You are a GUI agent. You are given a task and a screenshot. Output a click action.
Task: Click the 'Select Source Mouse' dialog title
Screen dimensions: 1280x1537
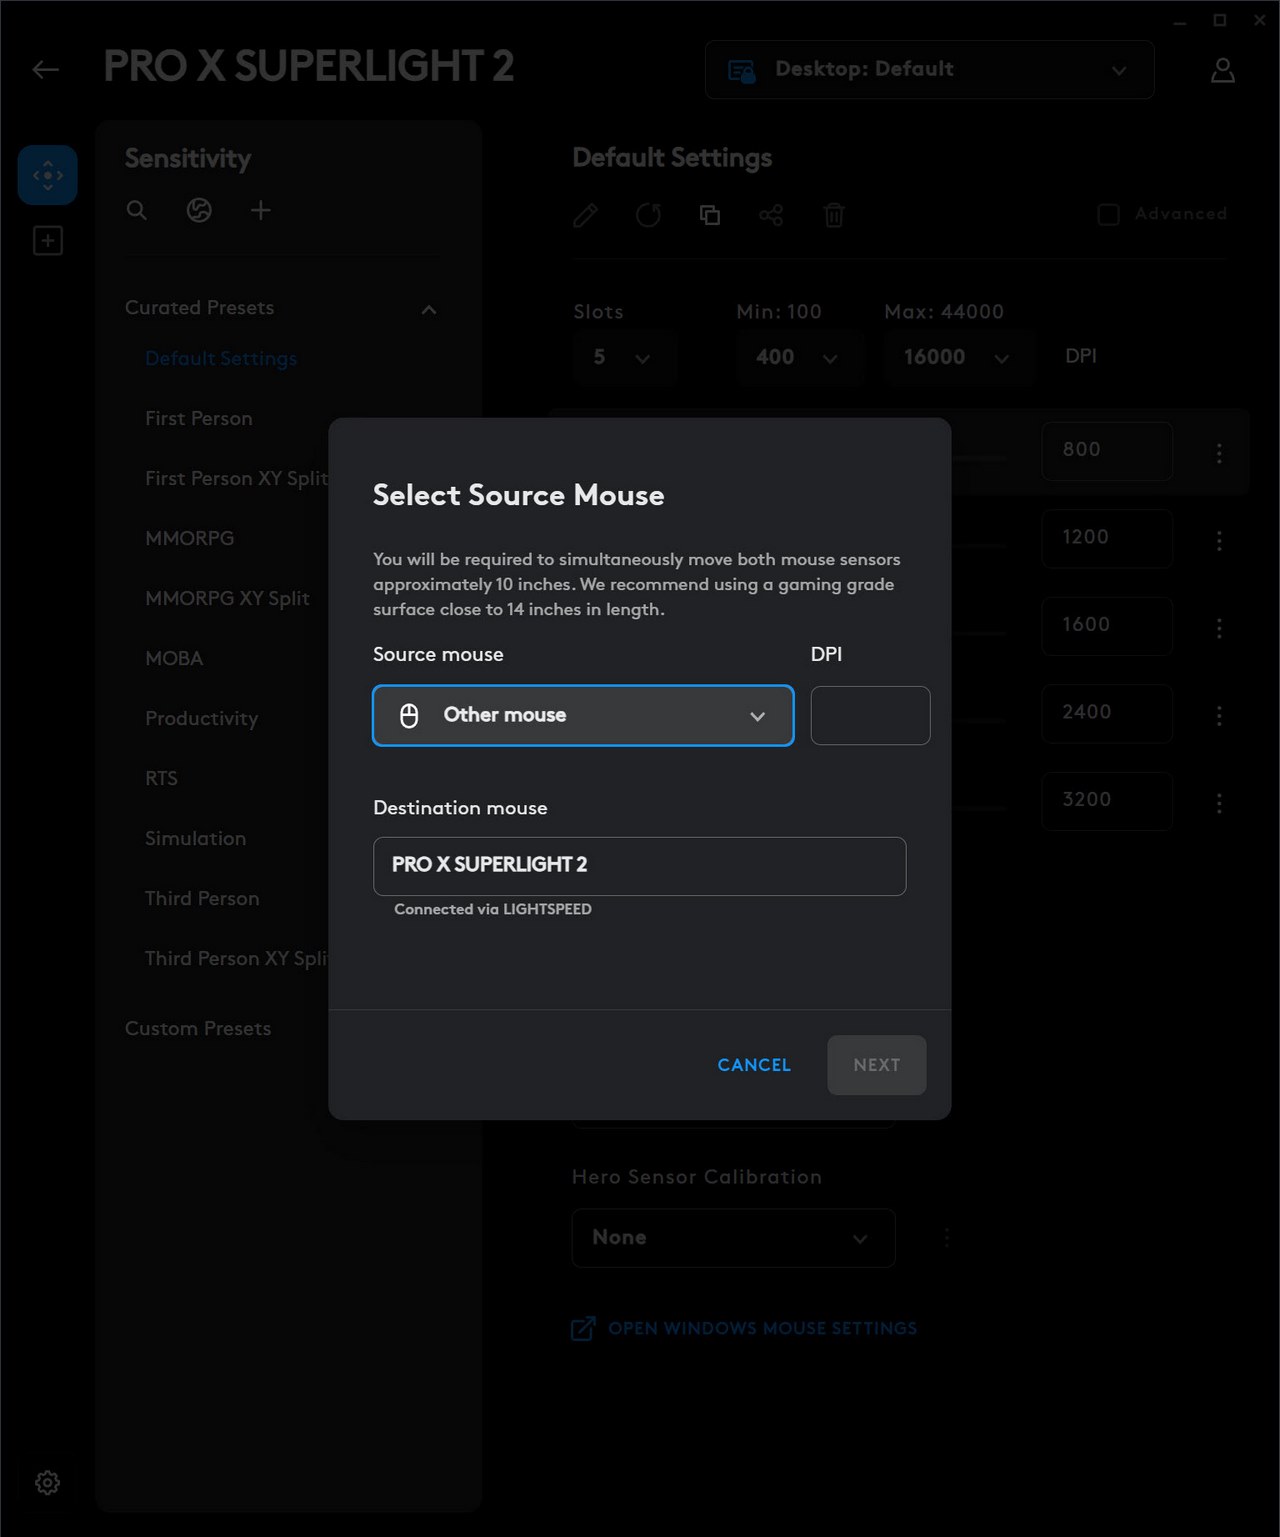(518, 495)
